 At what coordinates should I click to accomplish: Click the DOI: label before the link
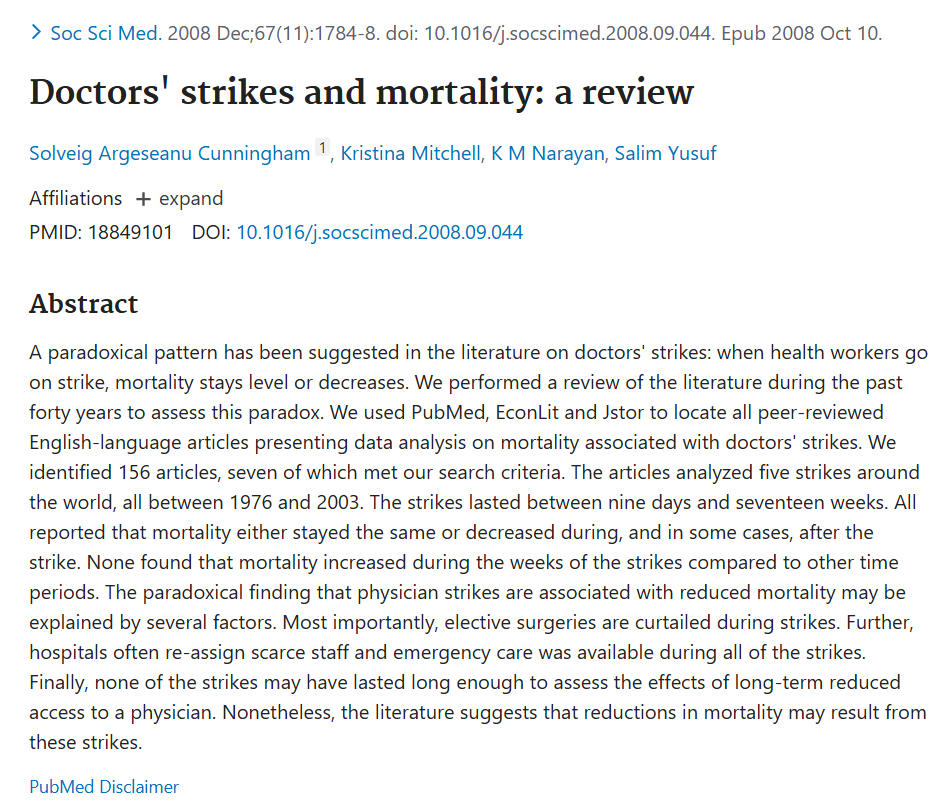(x=211, y=233)
